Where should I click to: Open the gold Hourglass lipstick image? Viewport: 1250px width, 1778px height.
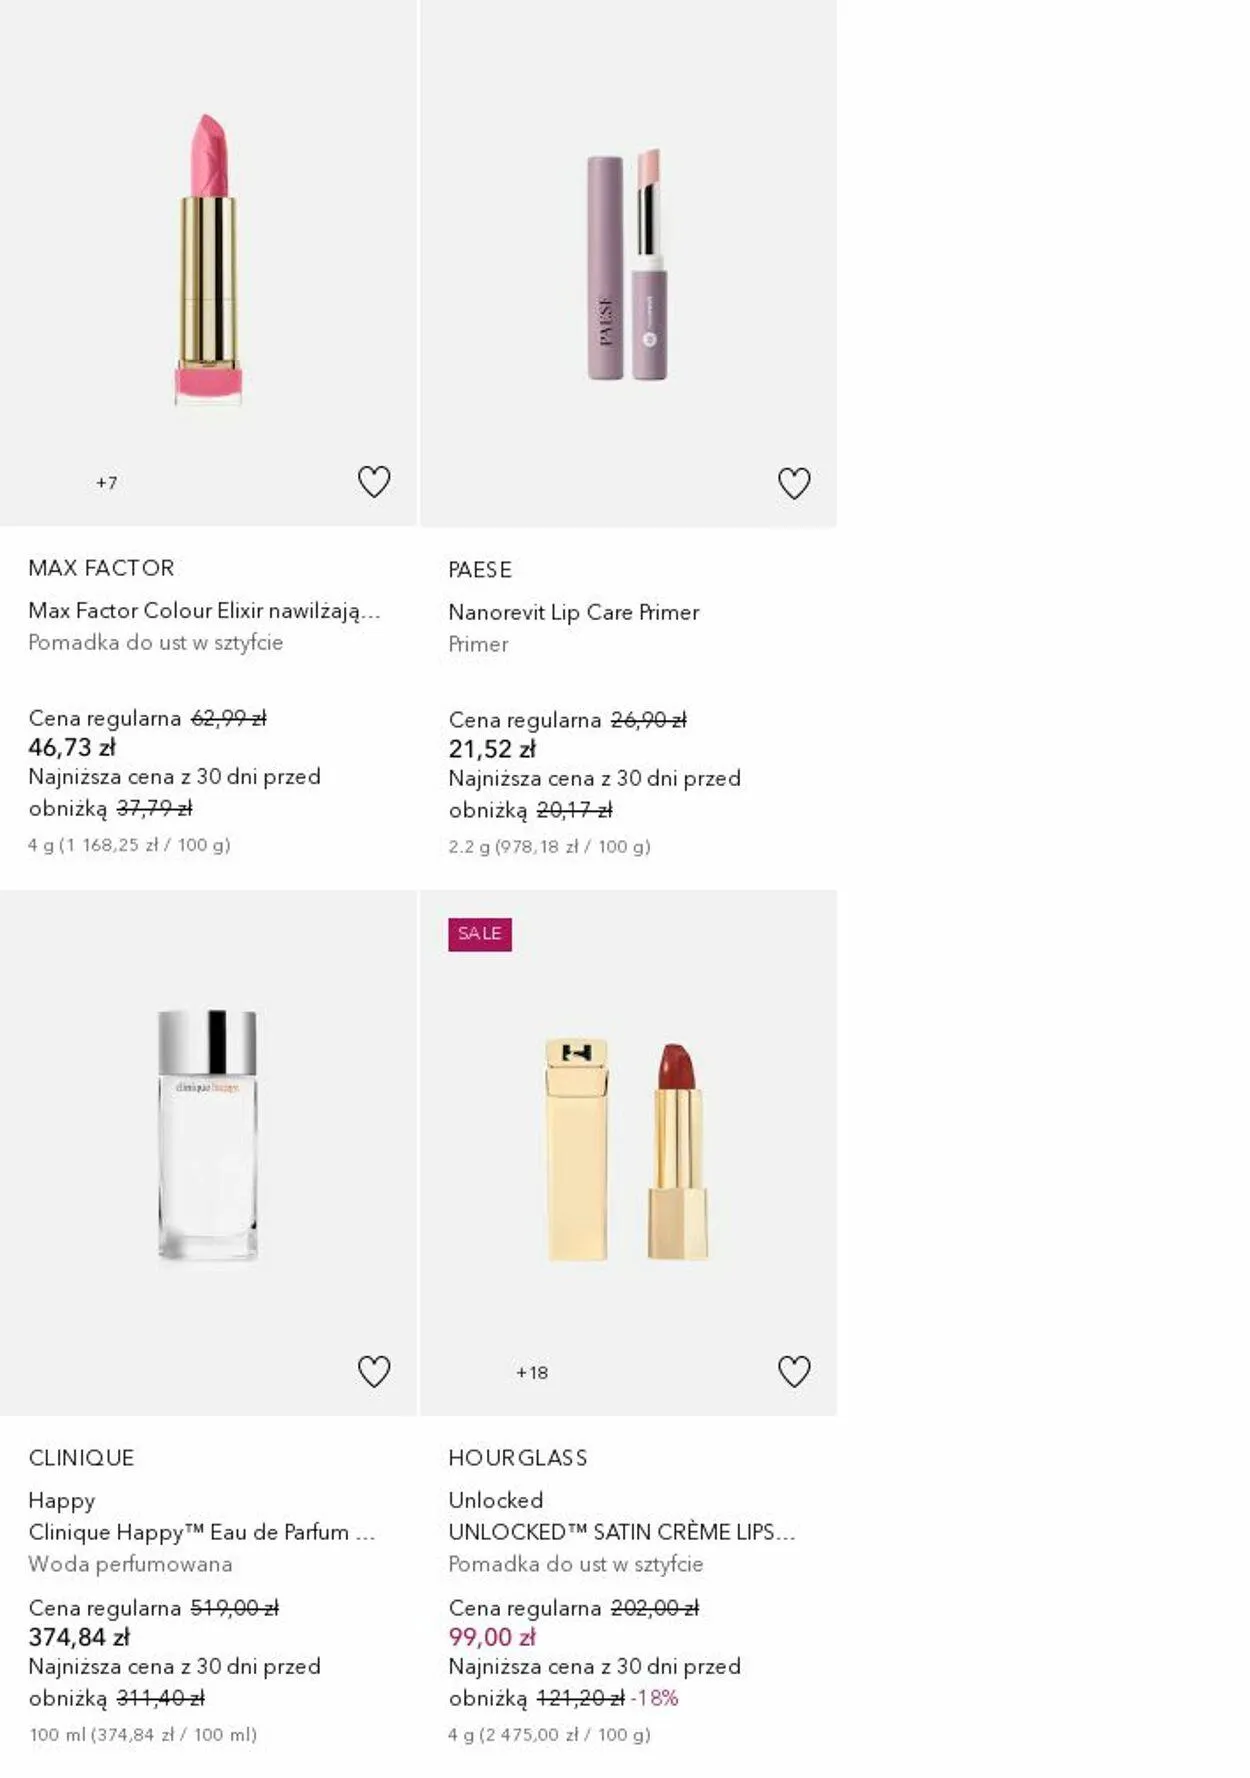628,1150
